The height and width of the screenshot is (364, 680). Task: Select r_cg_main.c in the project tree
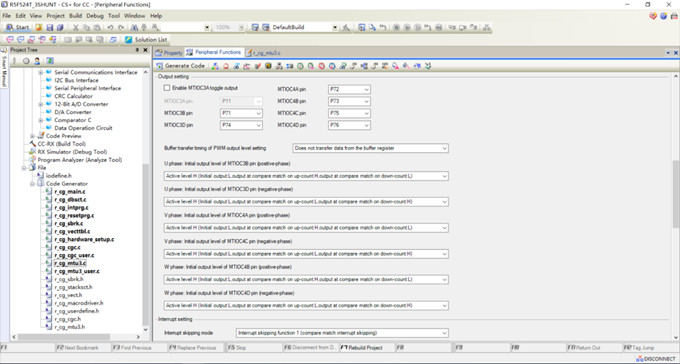pyautogui.click(x=70, y=192)
